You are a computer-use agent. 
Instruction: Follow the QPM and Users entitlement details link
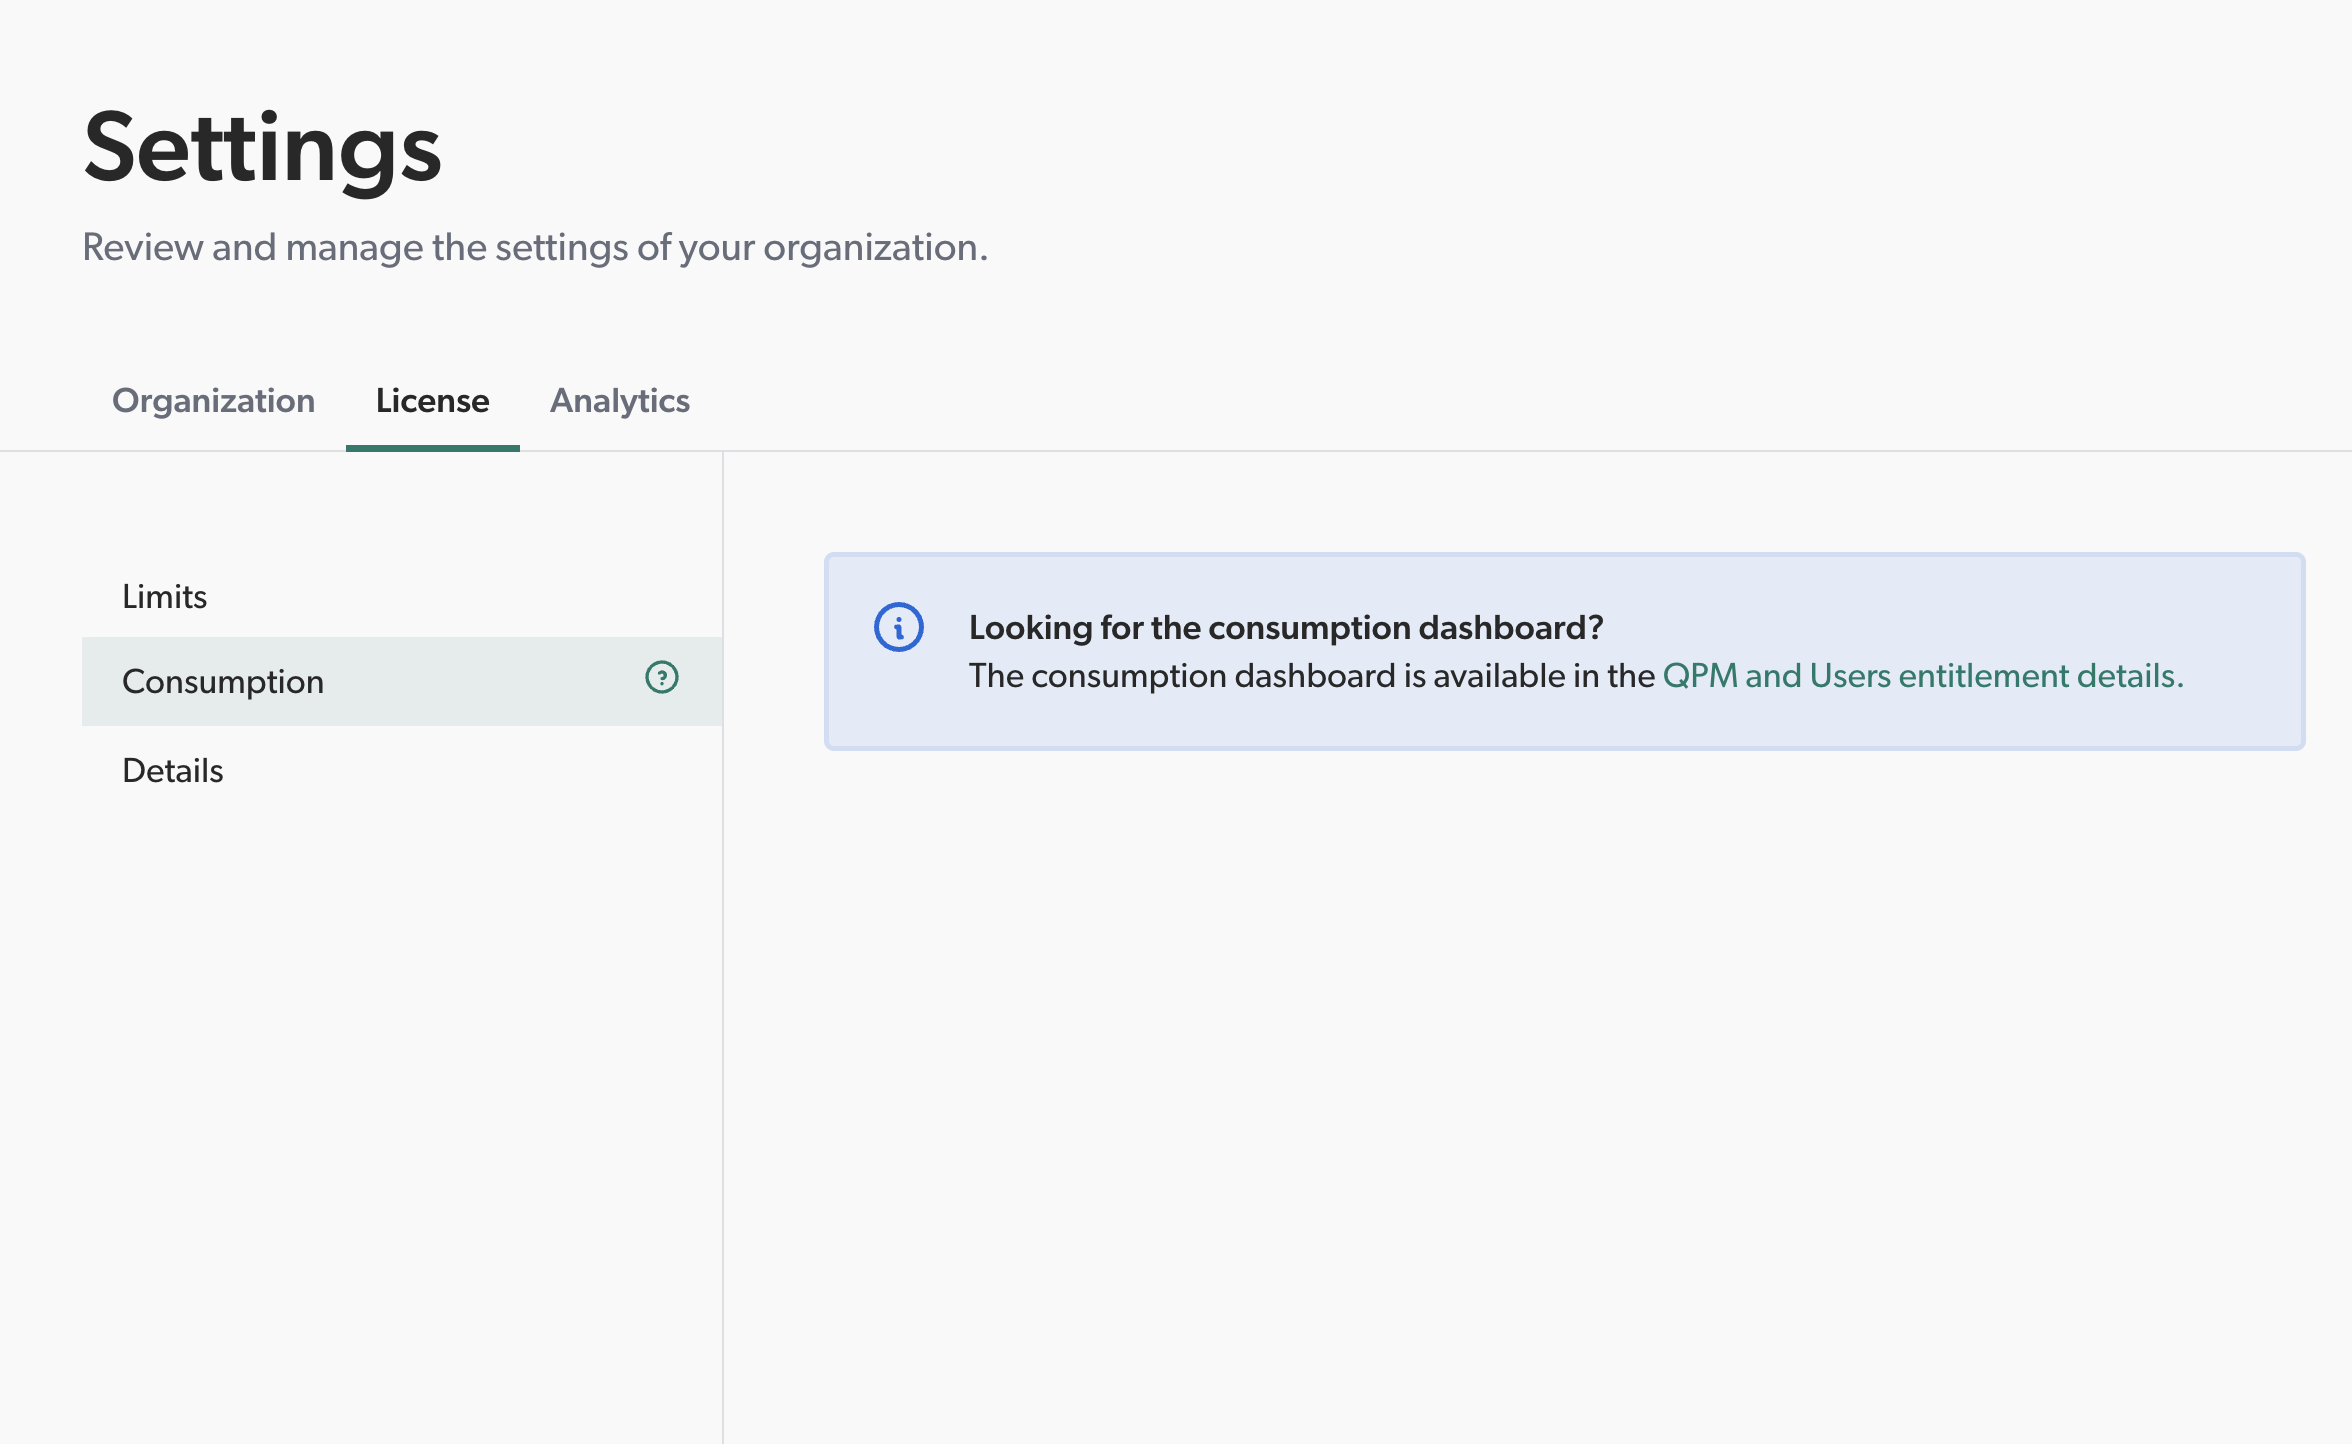[1923, 676]
